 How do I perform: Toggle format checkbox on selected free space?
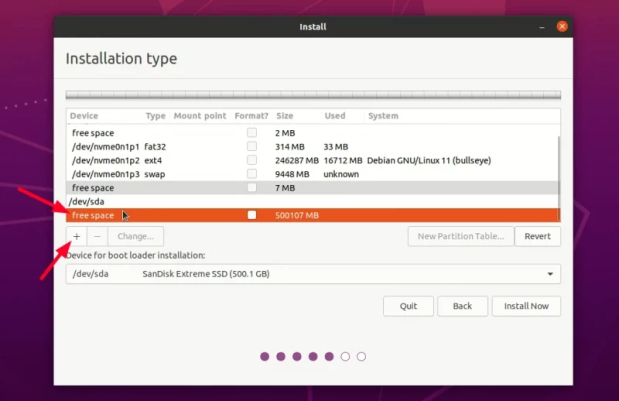pyautogui.click(x=252, y=215)
